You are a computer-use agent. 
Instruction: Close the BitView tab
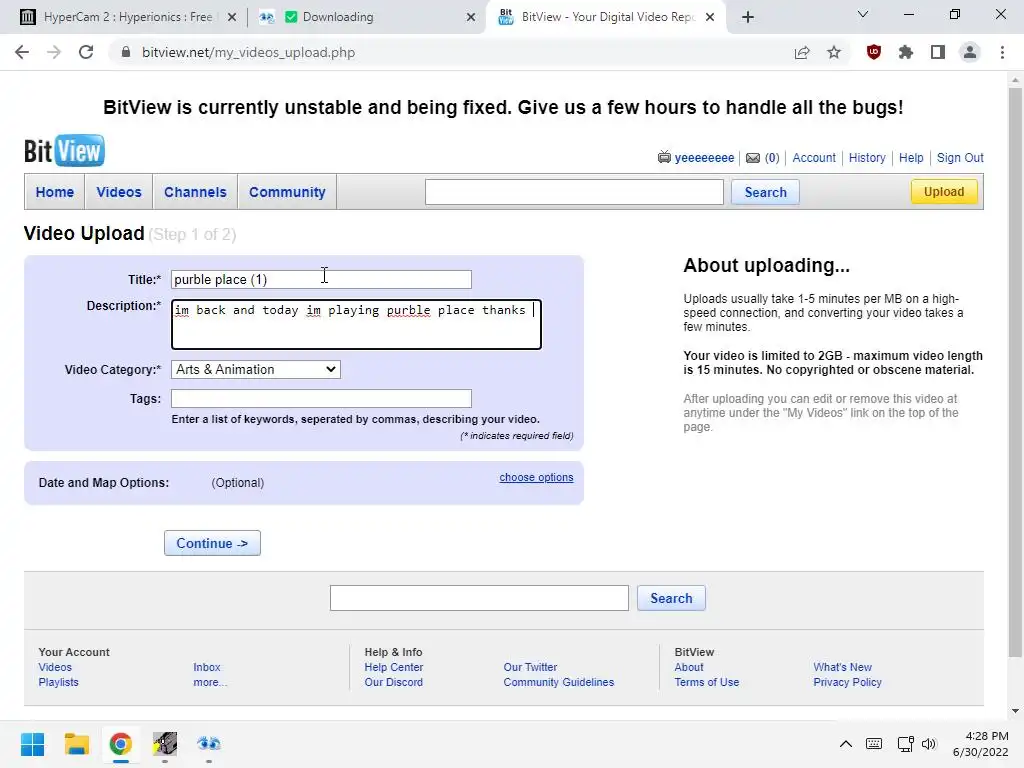711,17
